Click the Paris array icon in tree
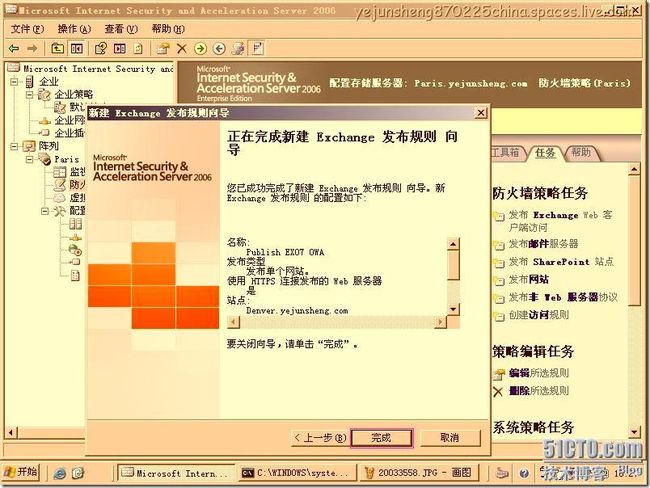 pyautogui.click(x=44, y=159)
